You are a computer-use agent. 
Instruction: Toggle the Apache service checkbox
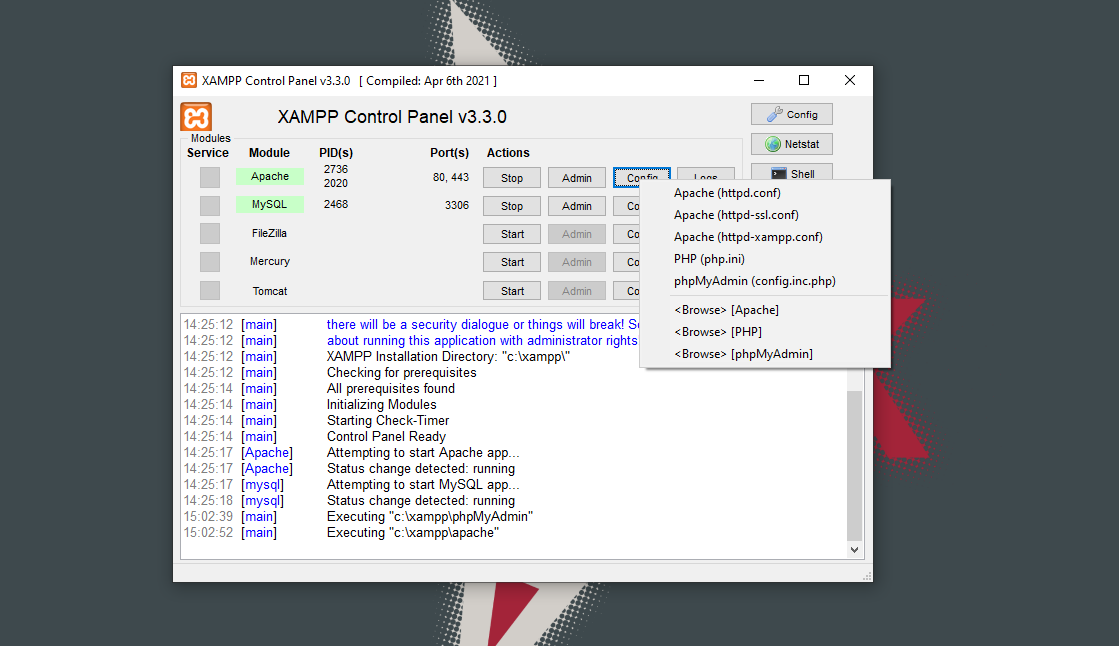[209, 178]
